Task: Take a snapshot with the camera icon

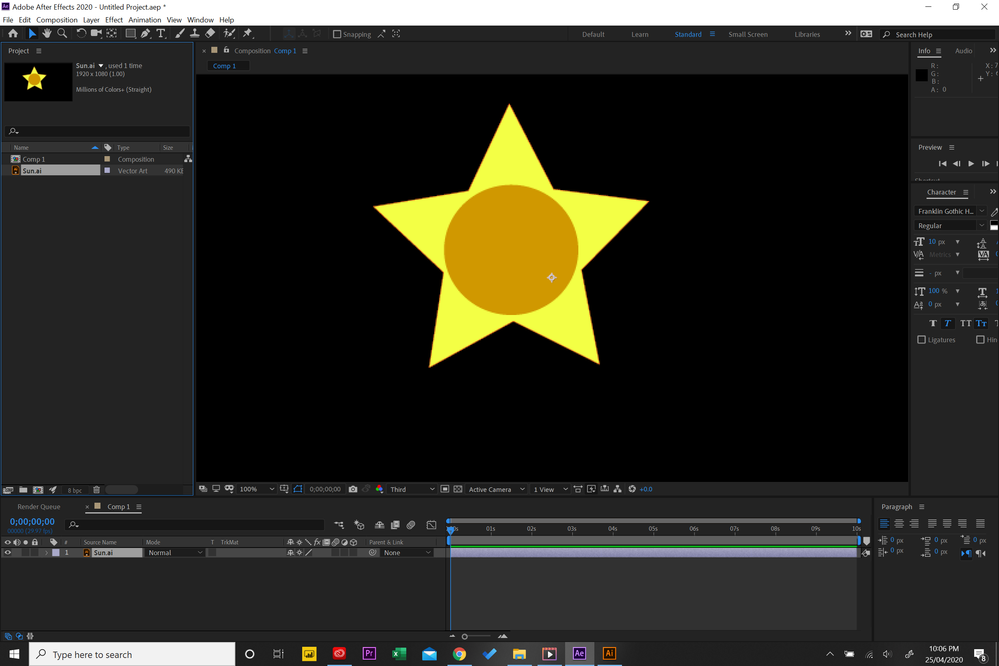Action: (x=353, y=489)
